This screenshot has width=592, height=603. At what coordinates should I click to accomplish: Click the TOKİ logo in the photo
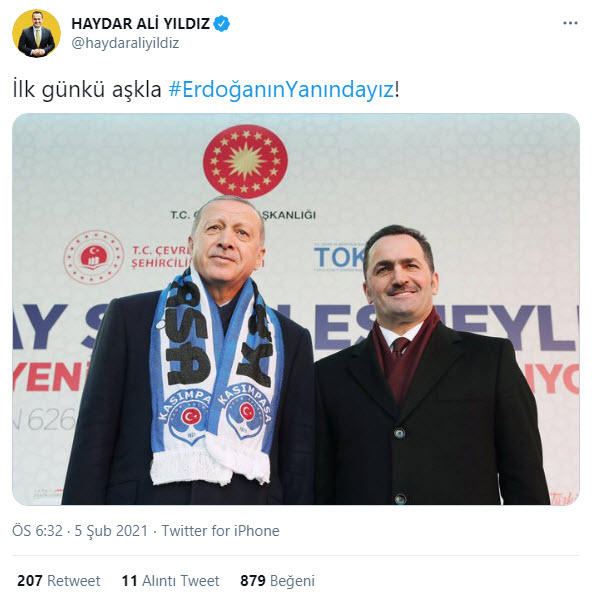[x=339, y=257]
